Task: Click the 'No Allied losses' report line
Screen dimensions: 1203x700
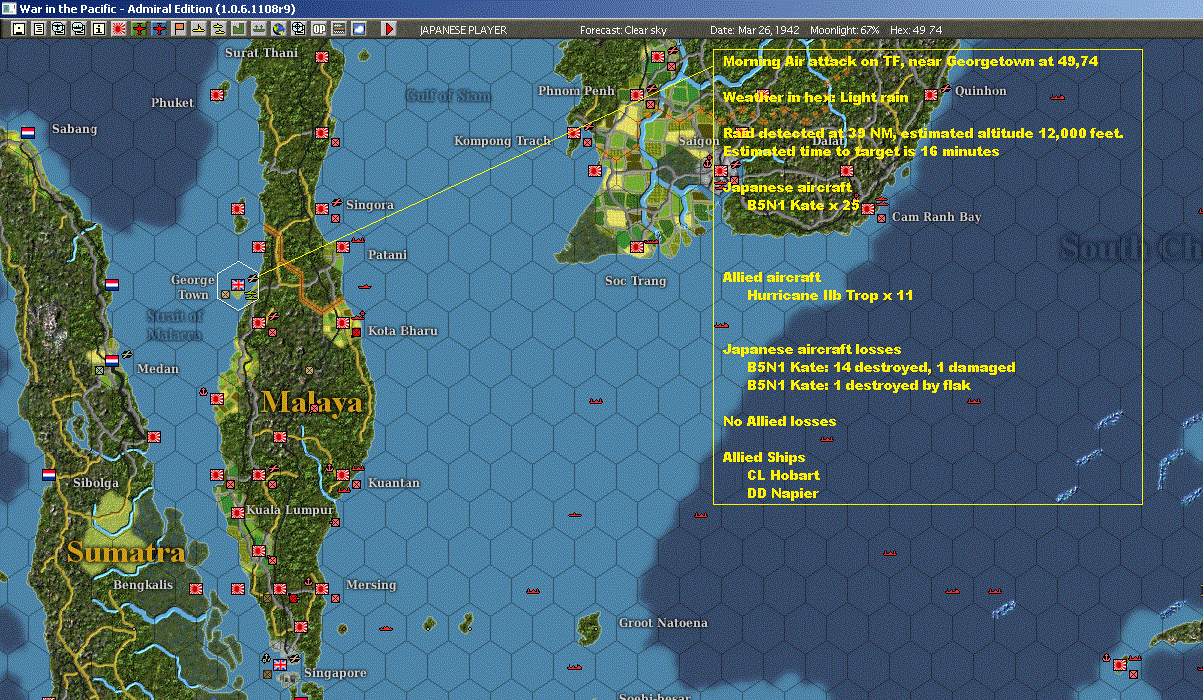Action: coord(780,421)
